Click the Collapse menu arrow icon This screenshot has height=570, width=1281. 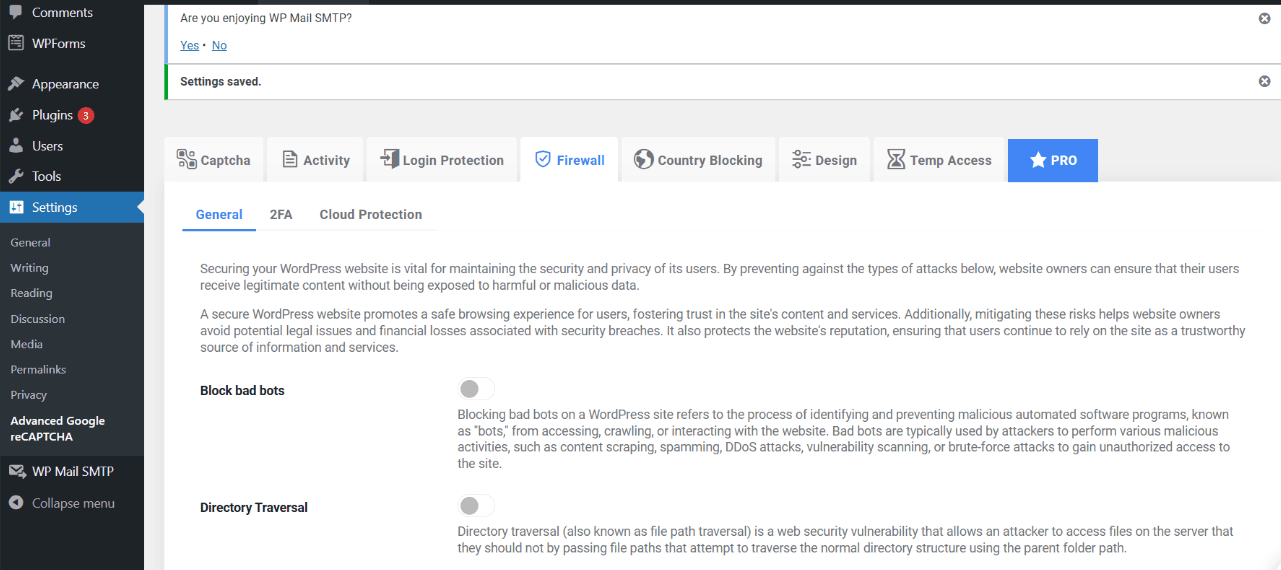16,503
